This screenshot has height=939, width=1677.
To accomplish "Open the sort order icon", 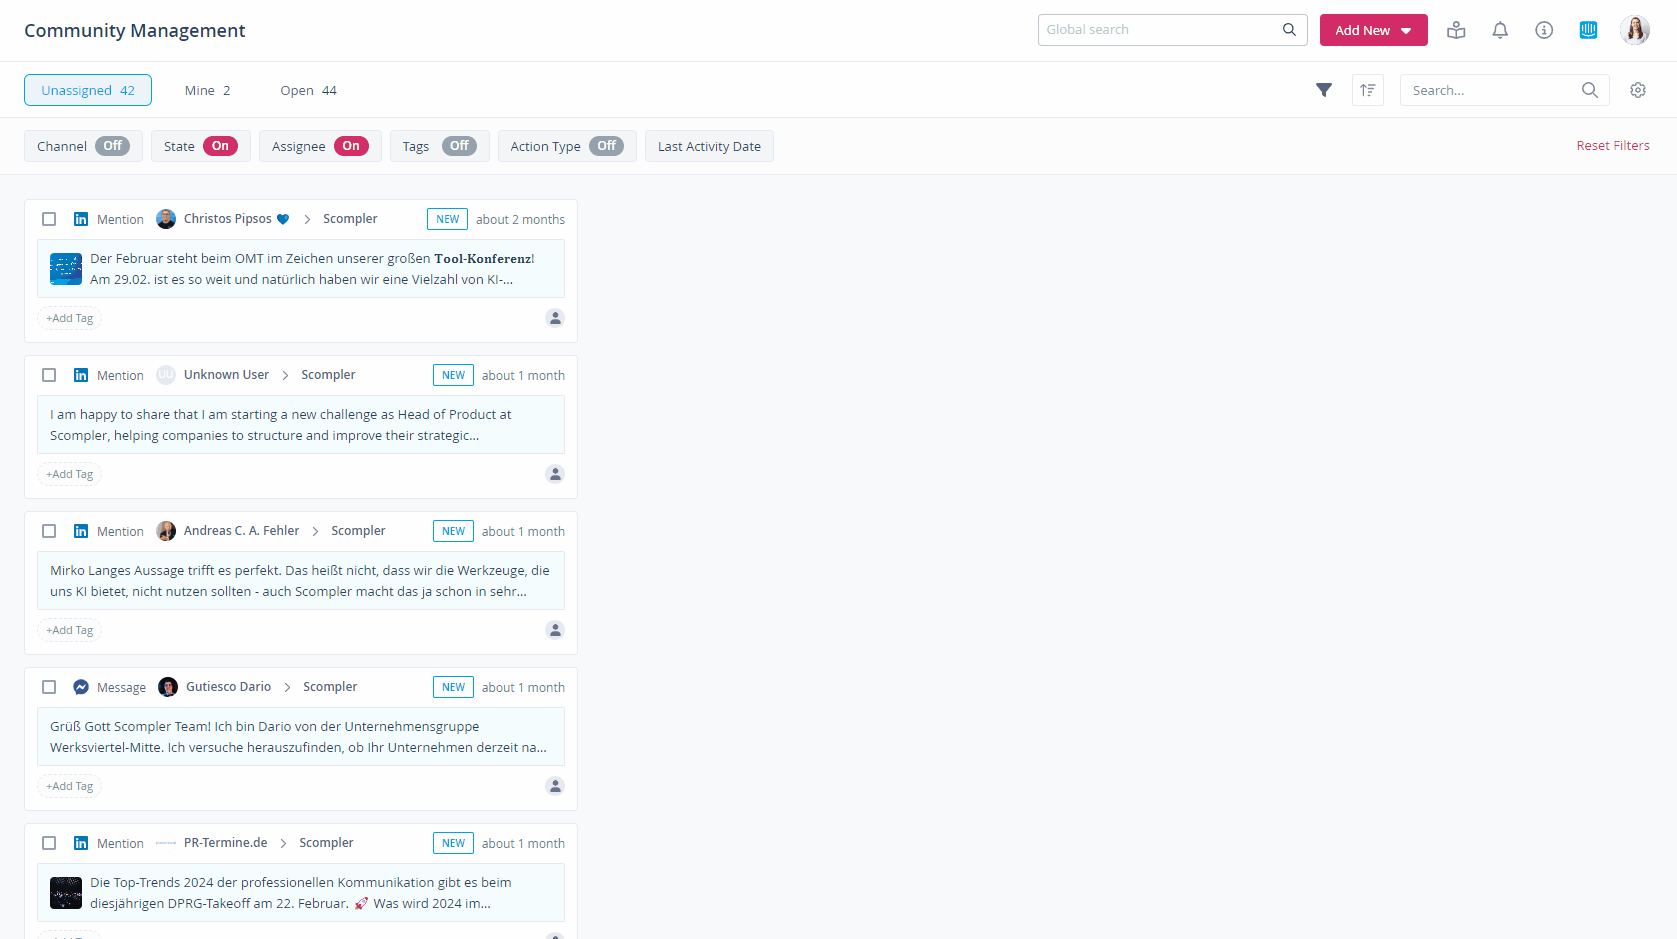I will [1367, 90].
